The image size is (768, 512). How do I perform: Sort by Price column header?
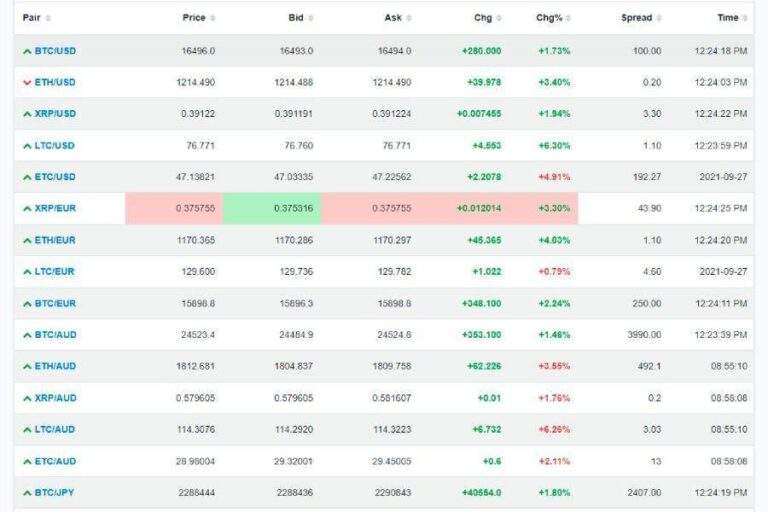(x=193, y=18)
